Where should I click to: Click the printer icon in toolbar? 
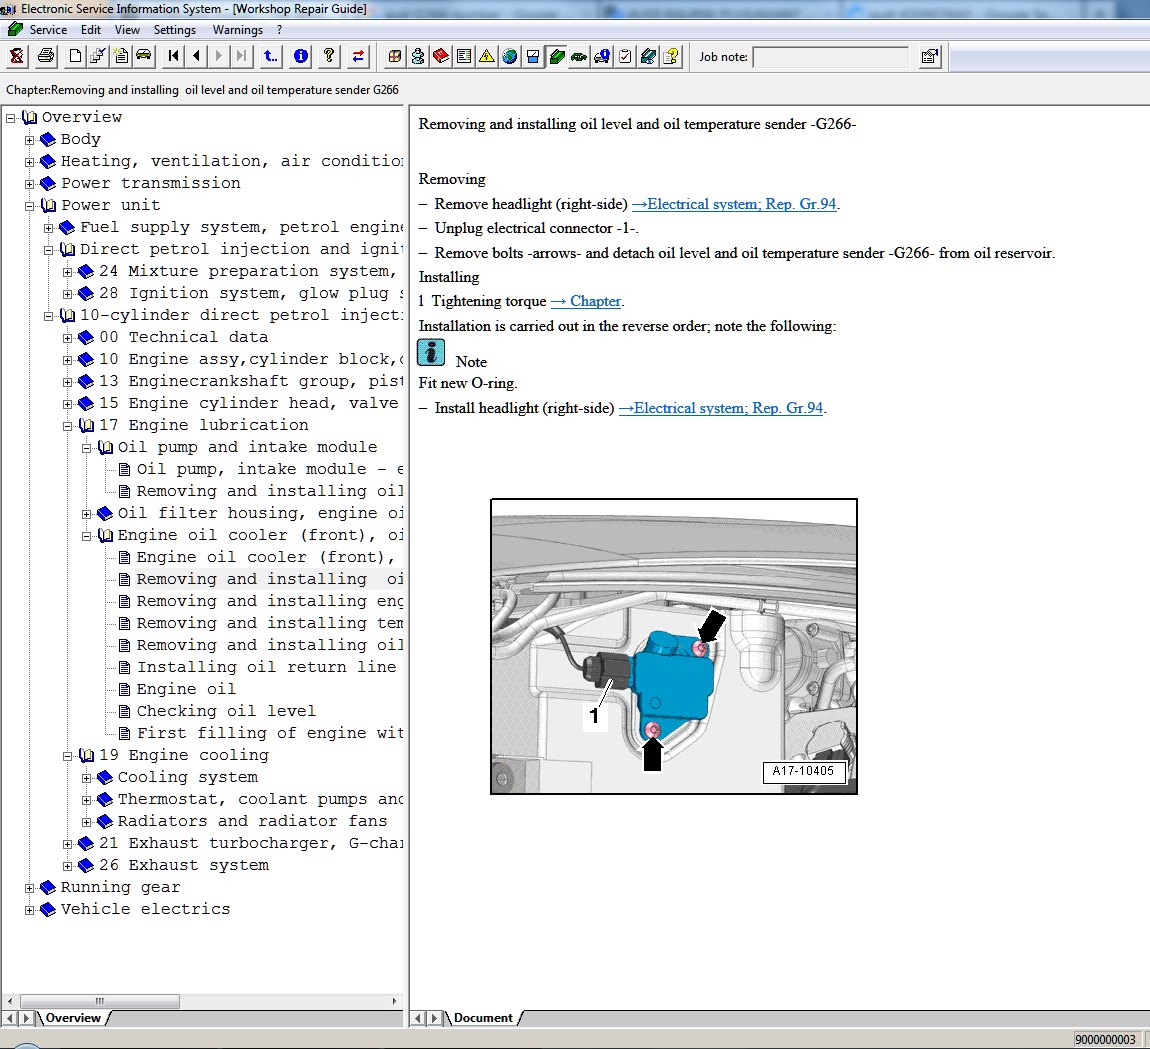45,56
